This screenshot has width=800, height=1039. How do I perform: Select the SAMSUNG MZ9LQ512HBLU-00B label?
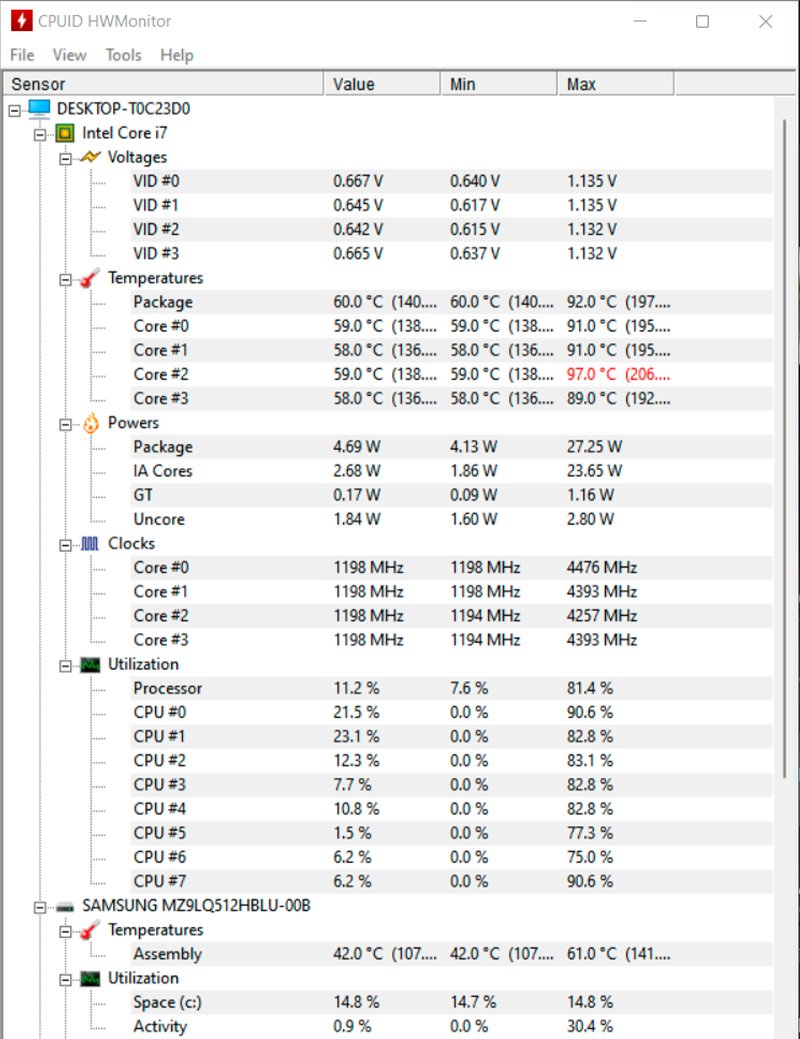coord(196,906)
